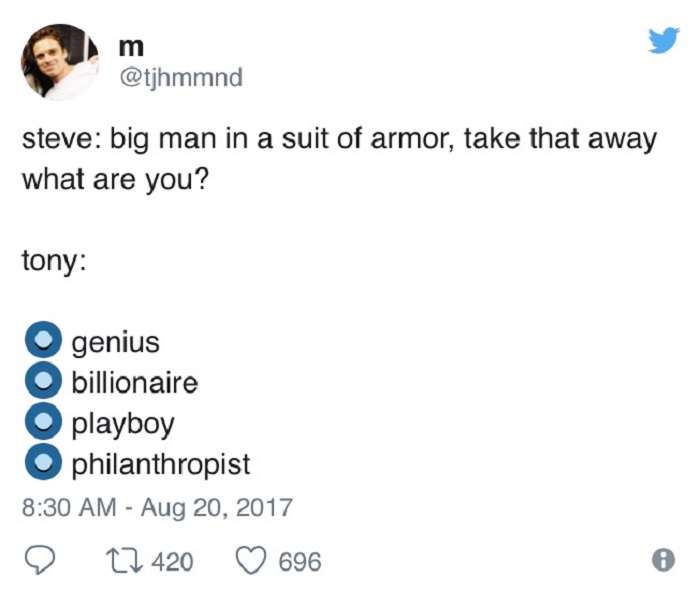Open the 8:30 AM - Aug 20, 2017 timestamp
Image resolution: width=700 pixels, height=592 pixels.
coord(157,506)
